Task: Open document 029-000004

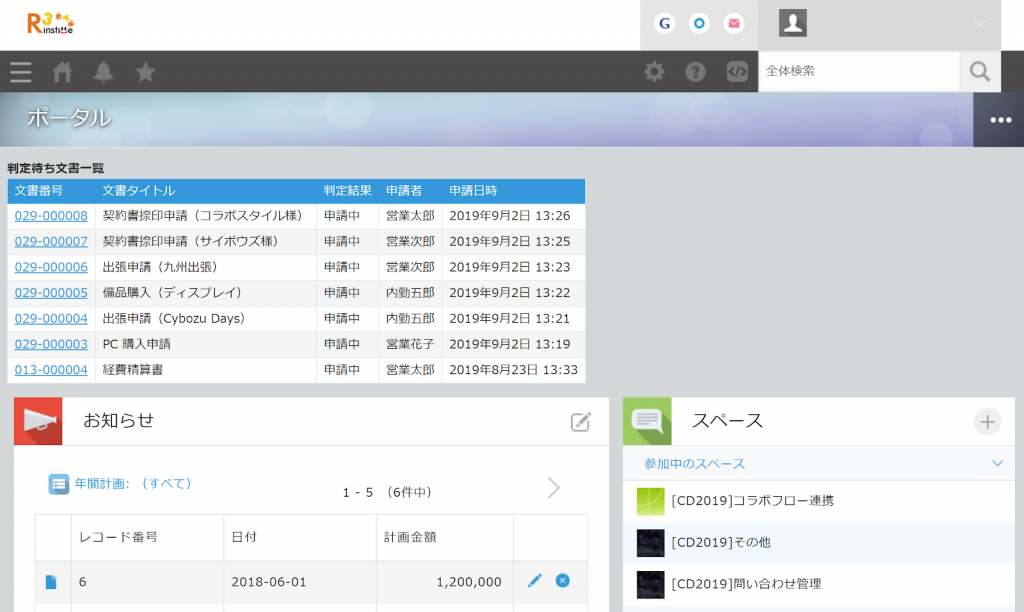Action: pyautogui.click(x=51, y=319)
